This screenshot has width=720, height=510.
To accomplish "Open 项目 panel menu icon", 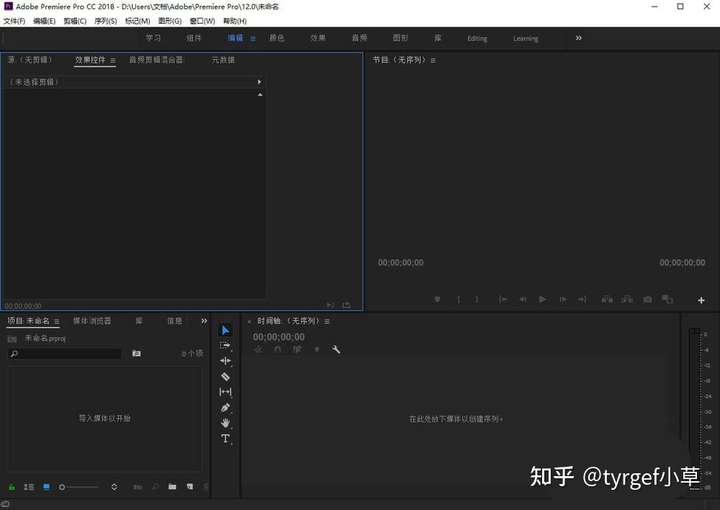I will click(57, 321).
